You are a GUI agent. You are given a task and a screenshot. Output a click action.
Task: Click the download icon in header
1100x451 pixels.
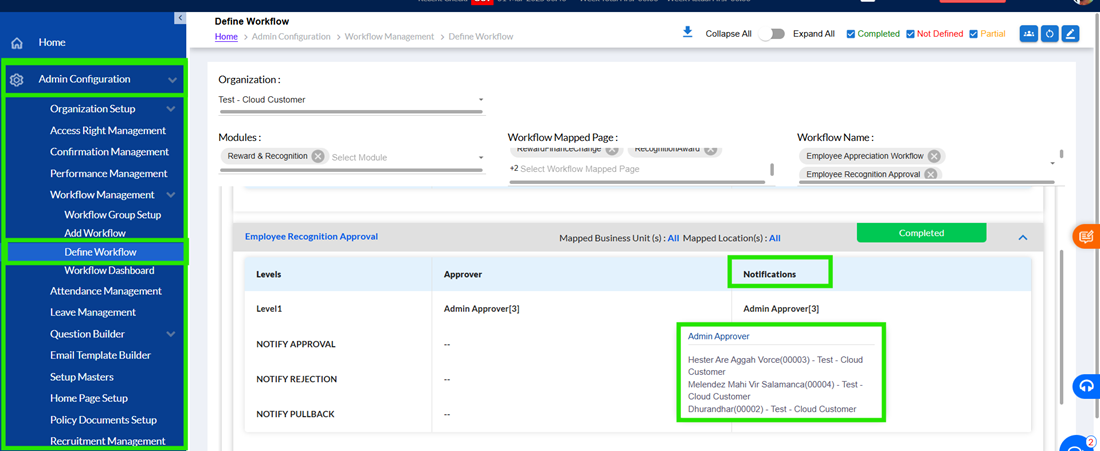688,32
